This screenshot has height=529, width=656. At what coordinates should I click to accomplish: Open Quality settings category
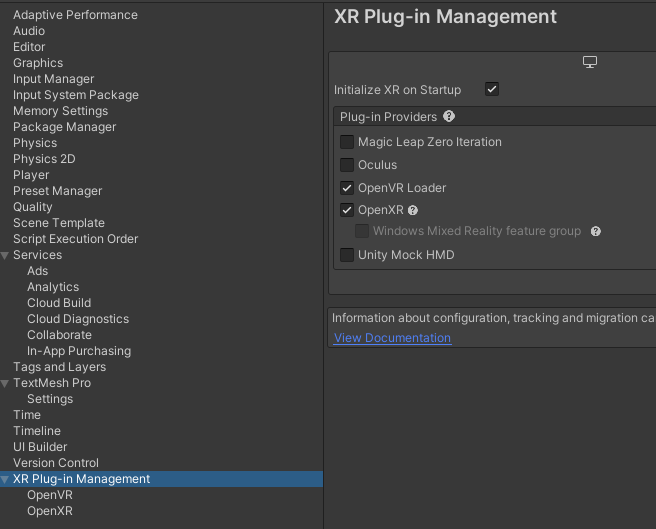(33, 207)
